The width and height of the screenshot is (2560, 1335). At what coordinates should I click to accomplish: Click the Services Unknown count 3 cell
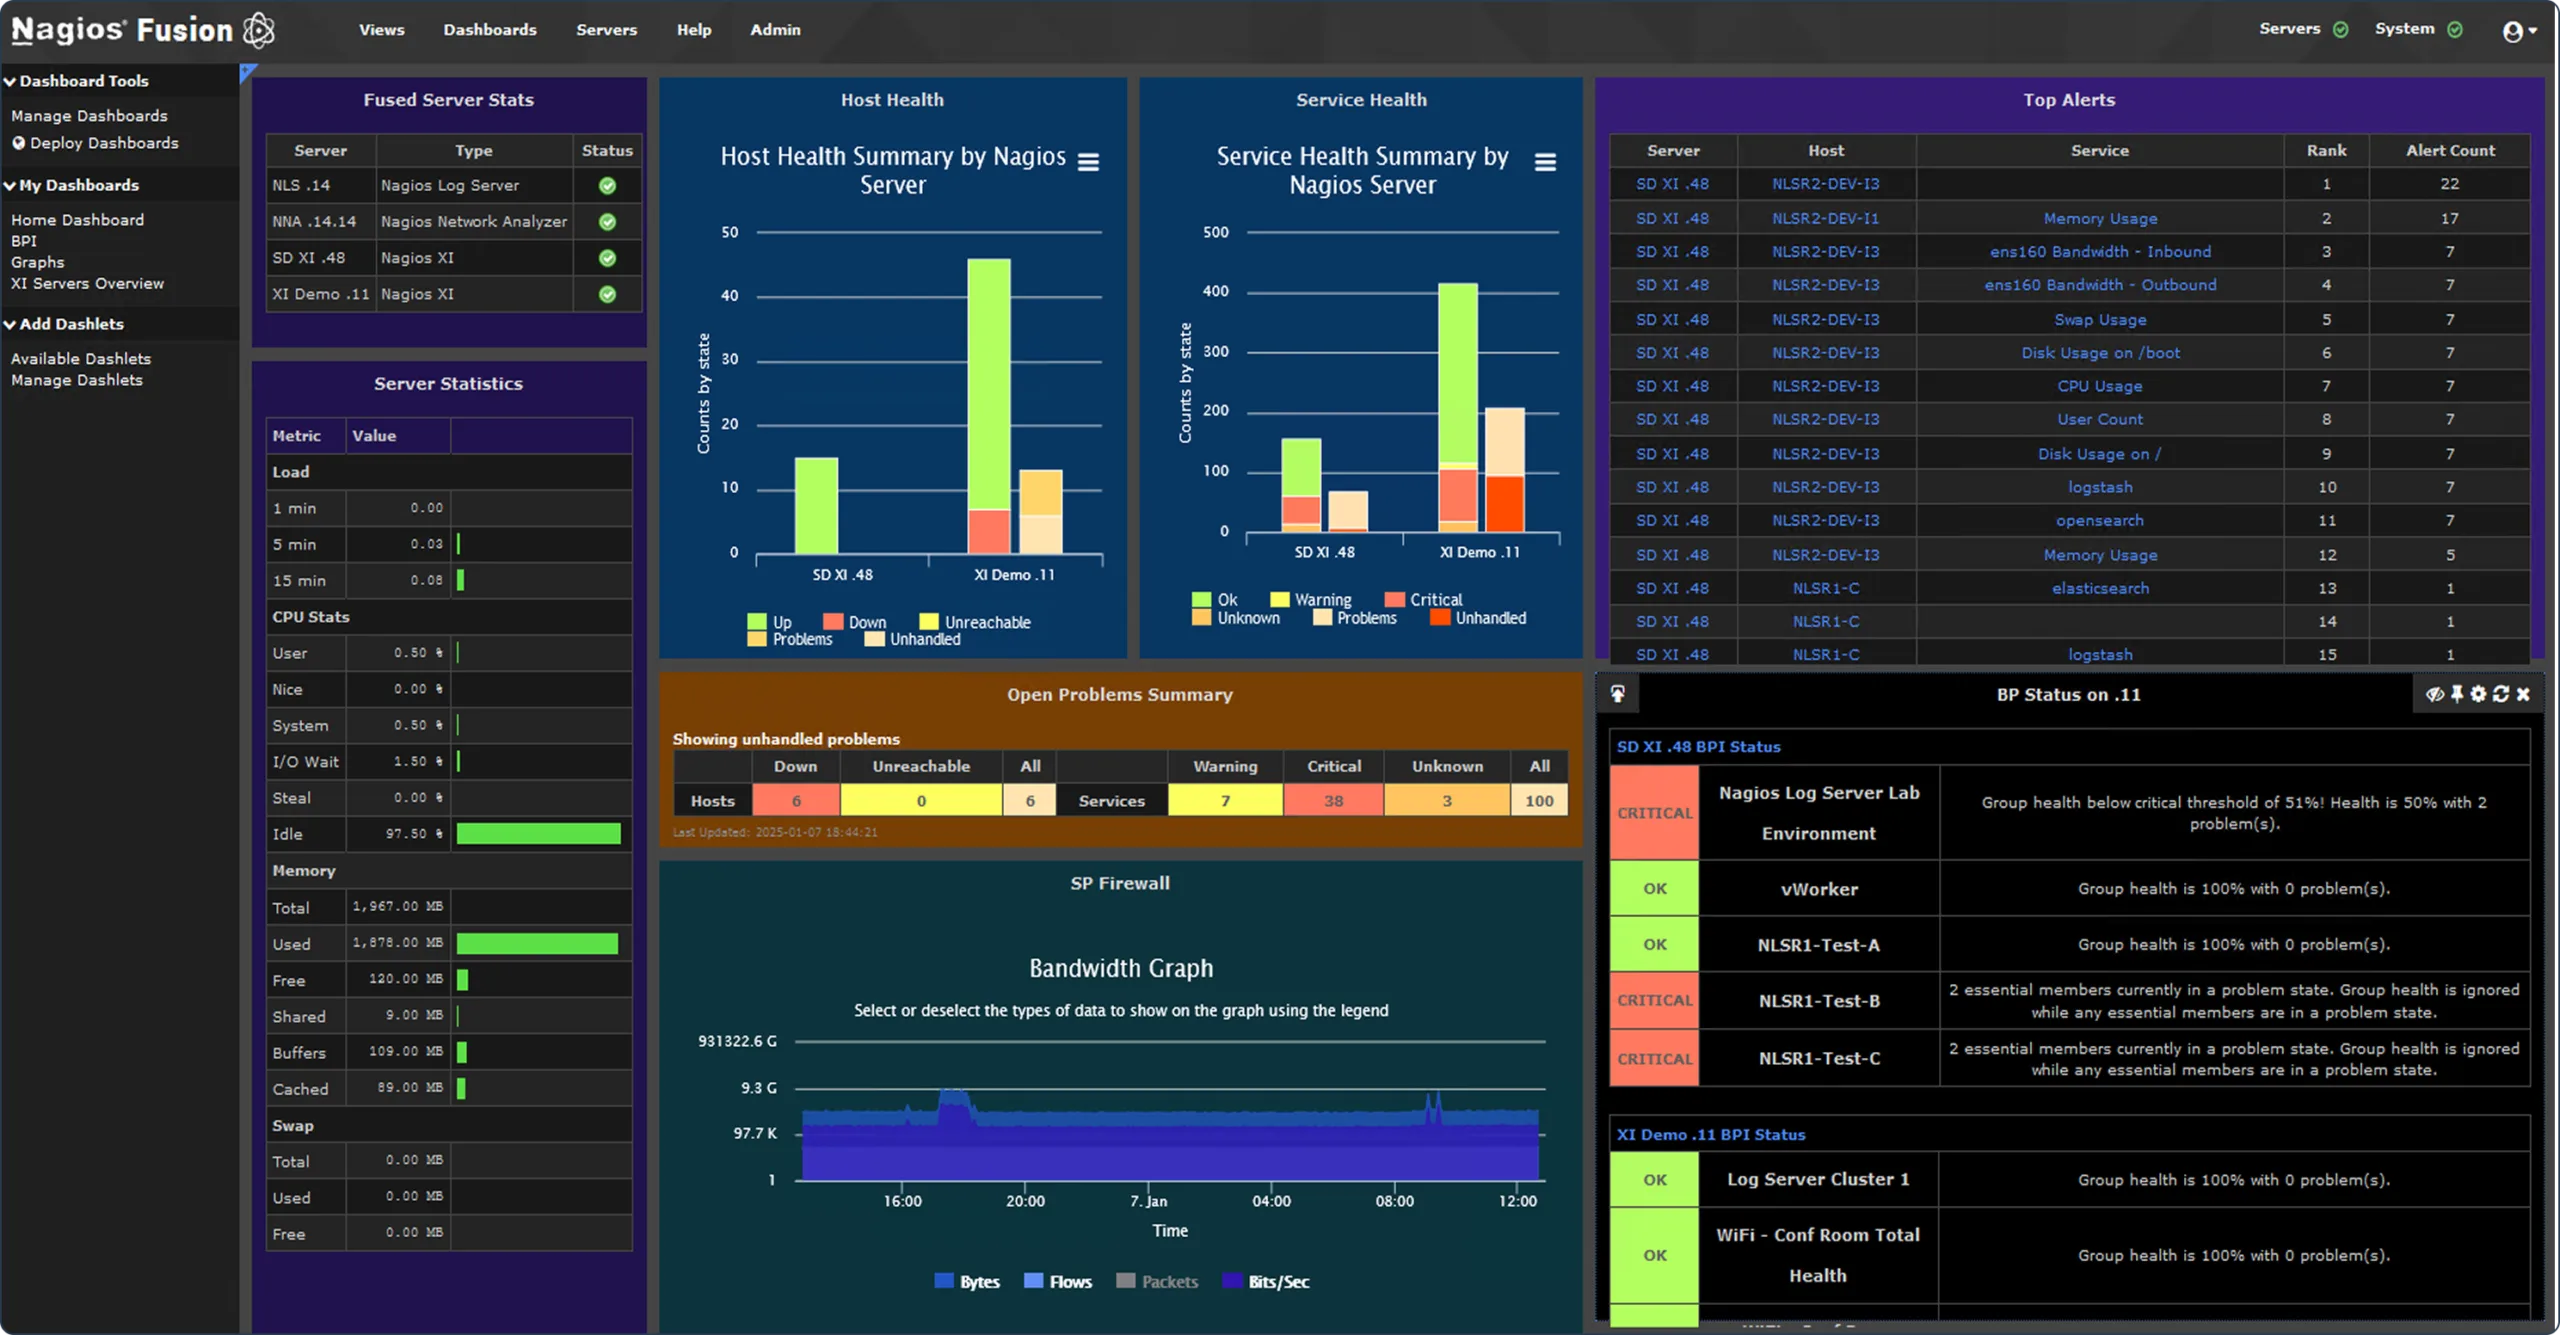[1447, 800]
